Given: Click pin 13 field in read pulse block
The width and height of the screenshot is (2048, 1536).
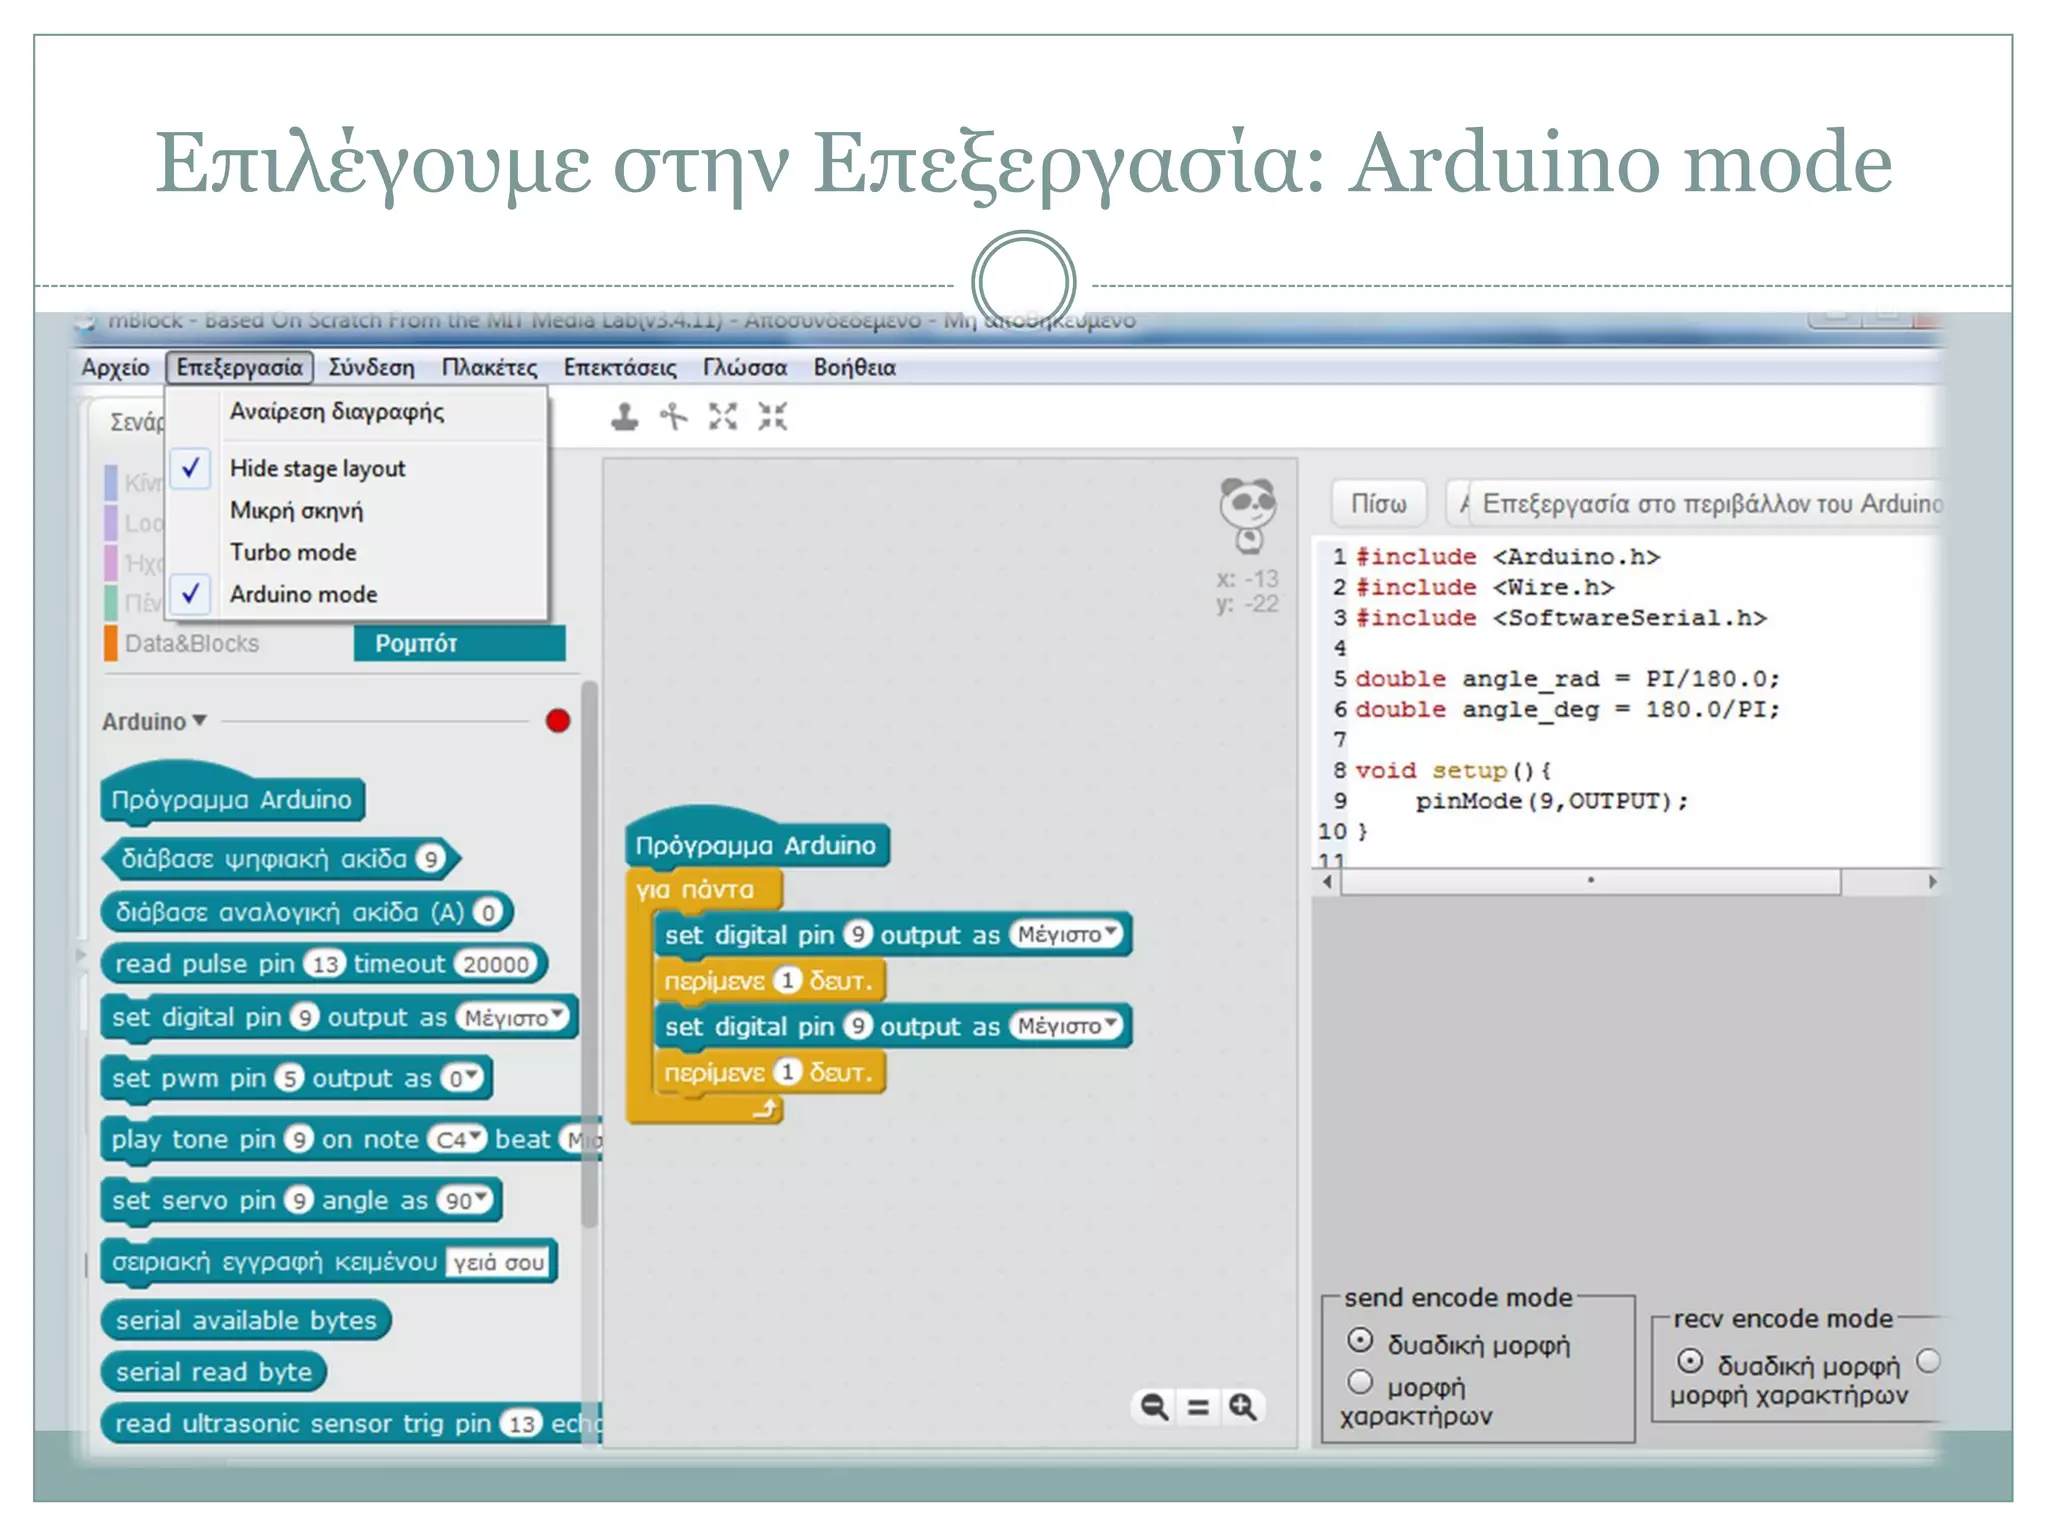Looking at the screenshot, I should [x=325, y=964].
